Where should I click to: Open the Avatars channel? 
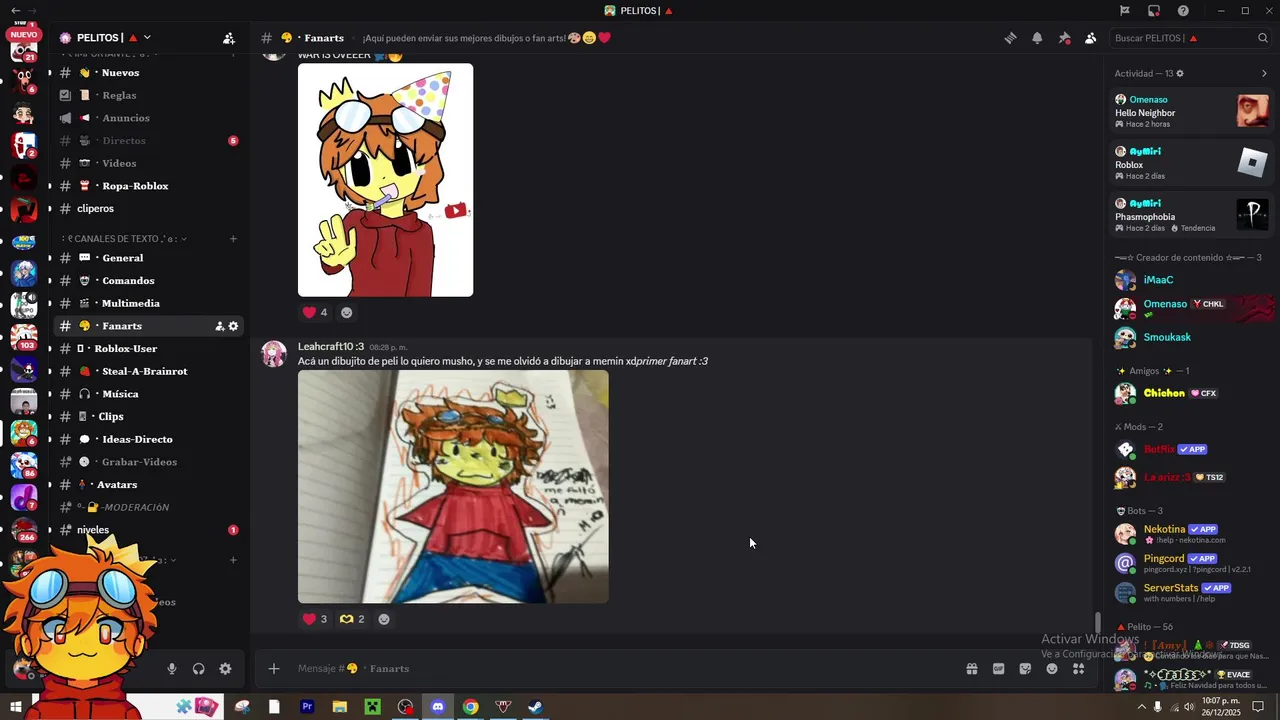[150, 485]
